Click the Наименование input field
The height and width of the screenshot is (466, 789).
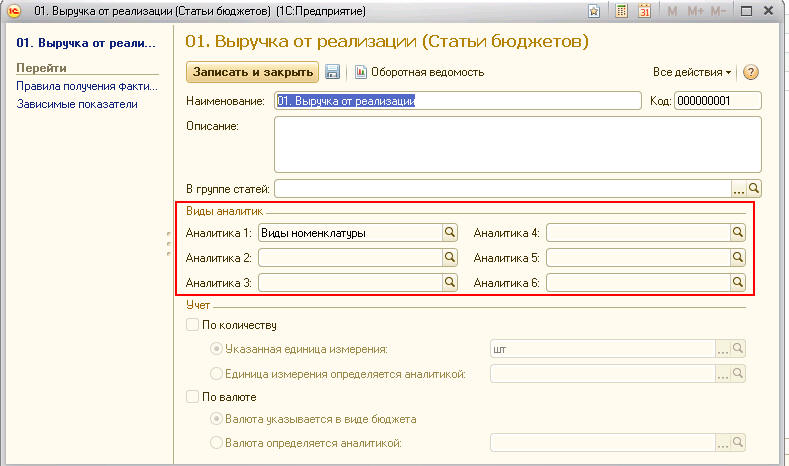[x=458, y=101]
